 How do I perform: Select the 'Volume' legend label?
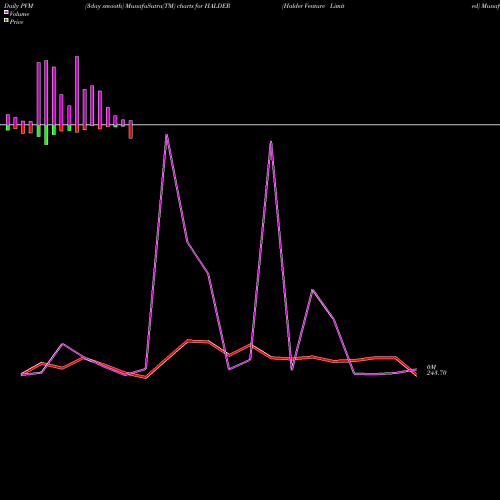pyautogui.click(x=19, y=14)
